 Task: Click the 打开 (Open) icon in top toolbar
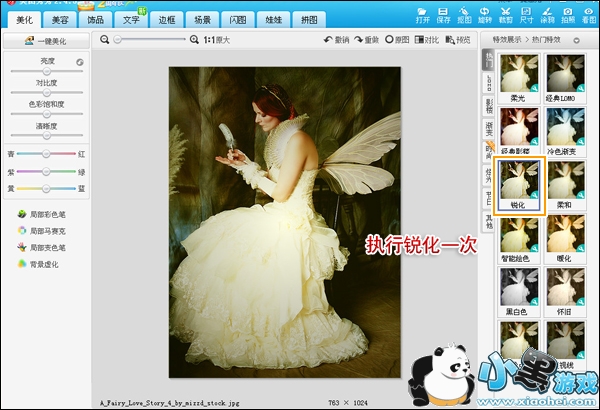coord(423,13)
